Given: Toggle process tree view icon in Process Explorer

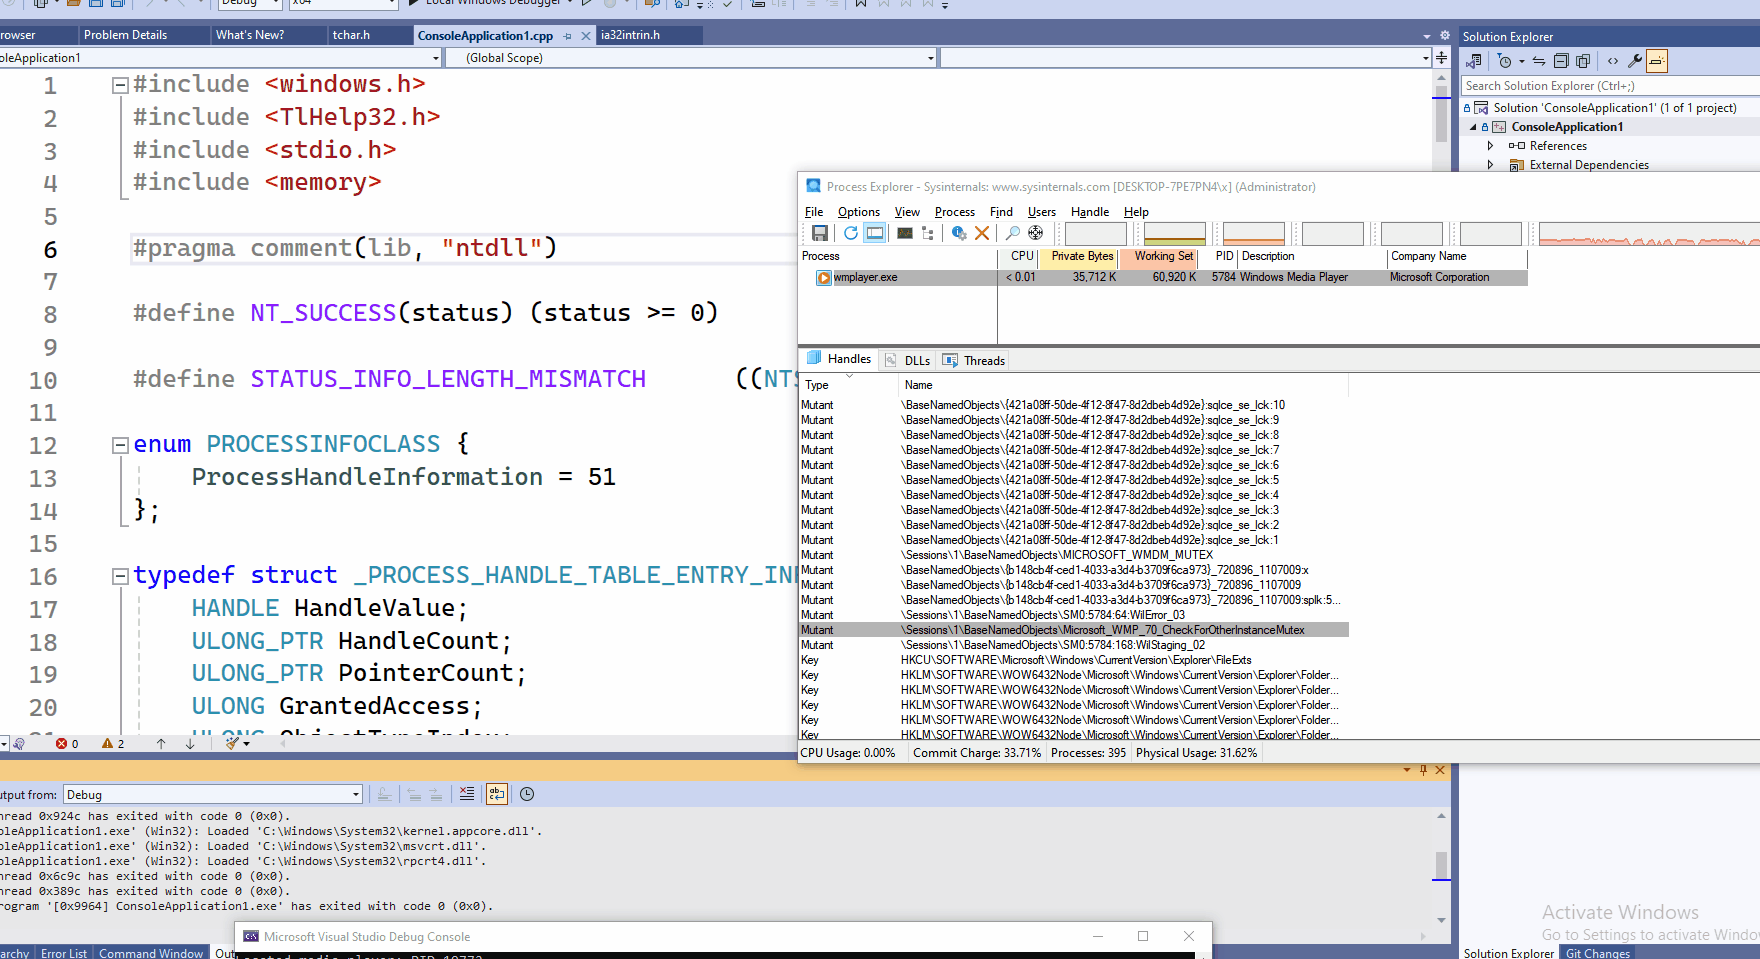Looking at the screenshot, I should (x=928, y=233).
